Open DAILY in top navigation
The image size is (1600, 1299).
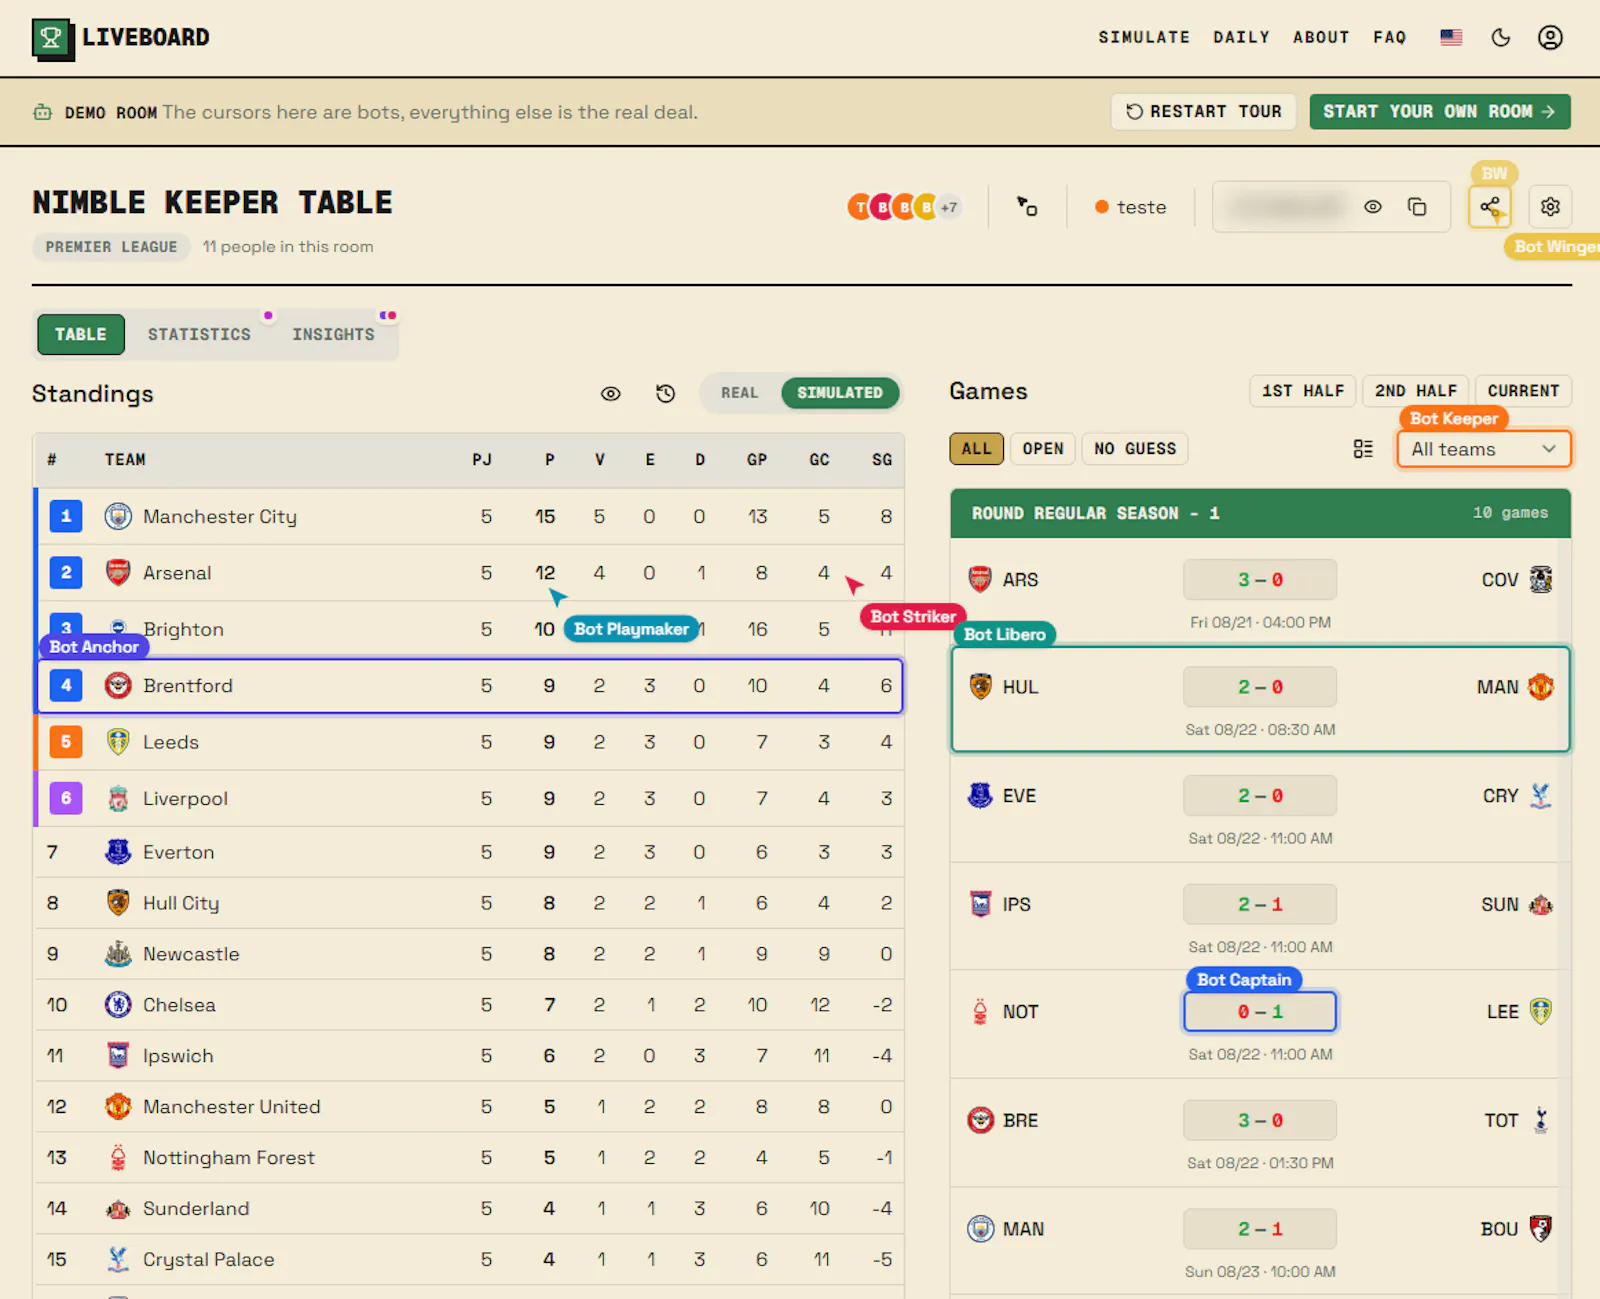pos(1241,37)
